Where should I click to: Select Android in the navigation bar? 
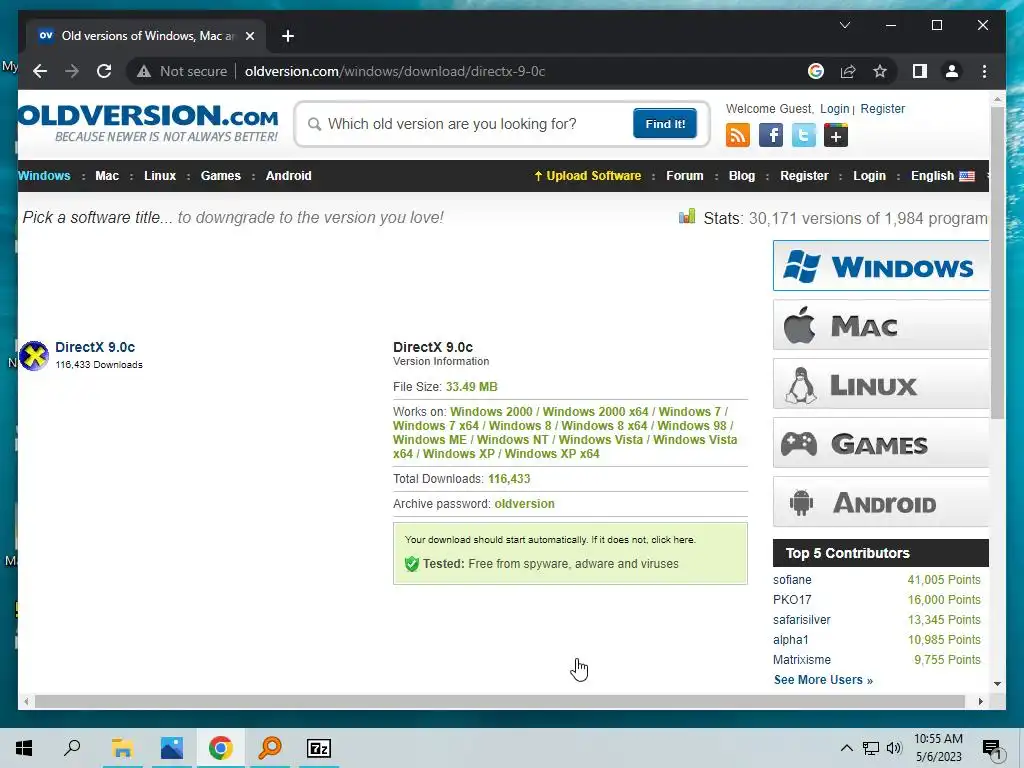289,176
